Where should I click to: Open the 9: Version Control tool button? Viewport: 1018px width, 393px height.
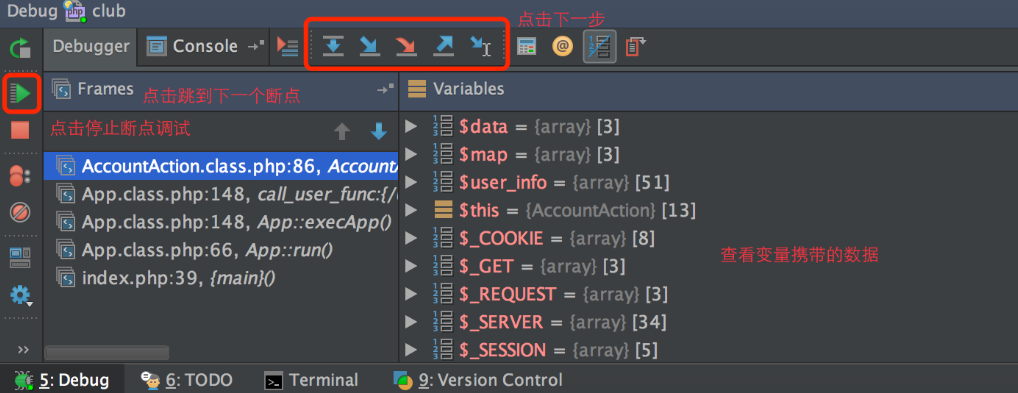(x=478, y=380)
